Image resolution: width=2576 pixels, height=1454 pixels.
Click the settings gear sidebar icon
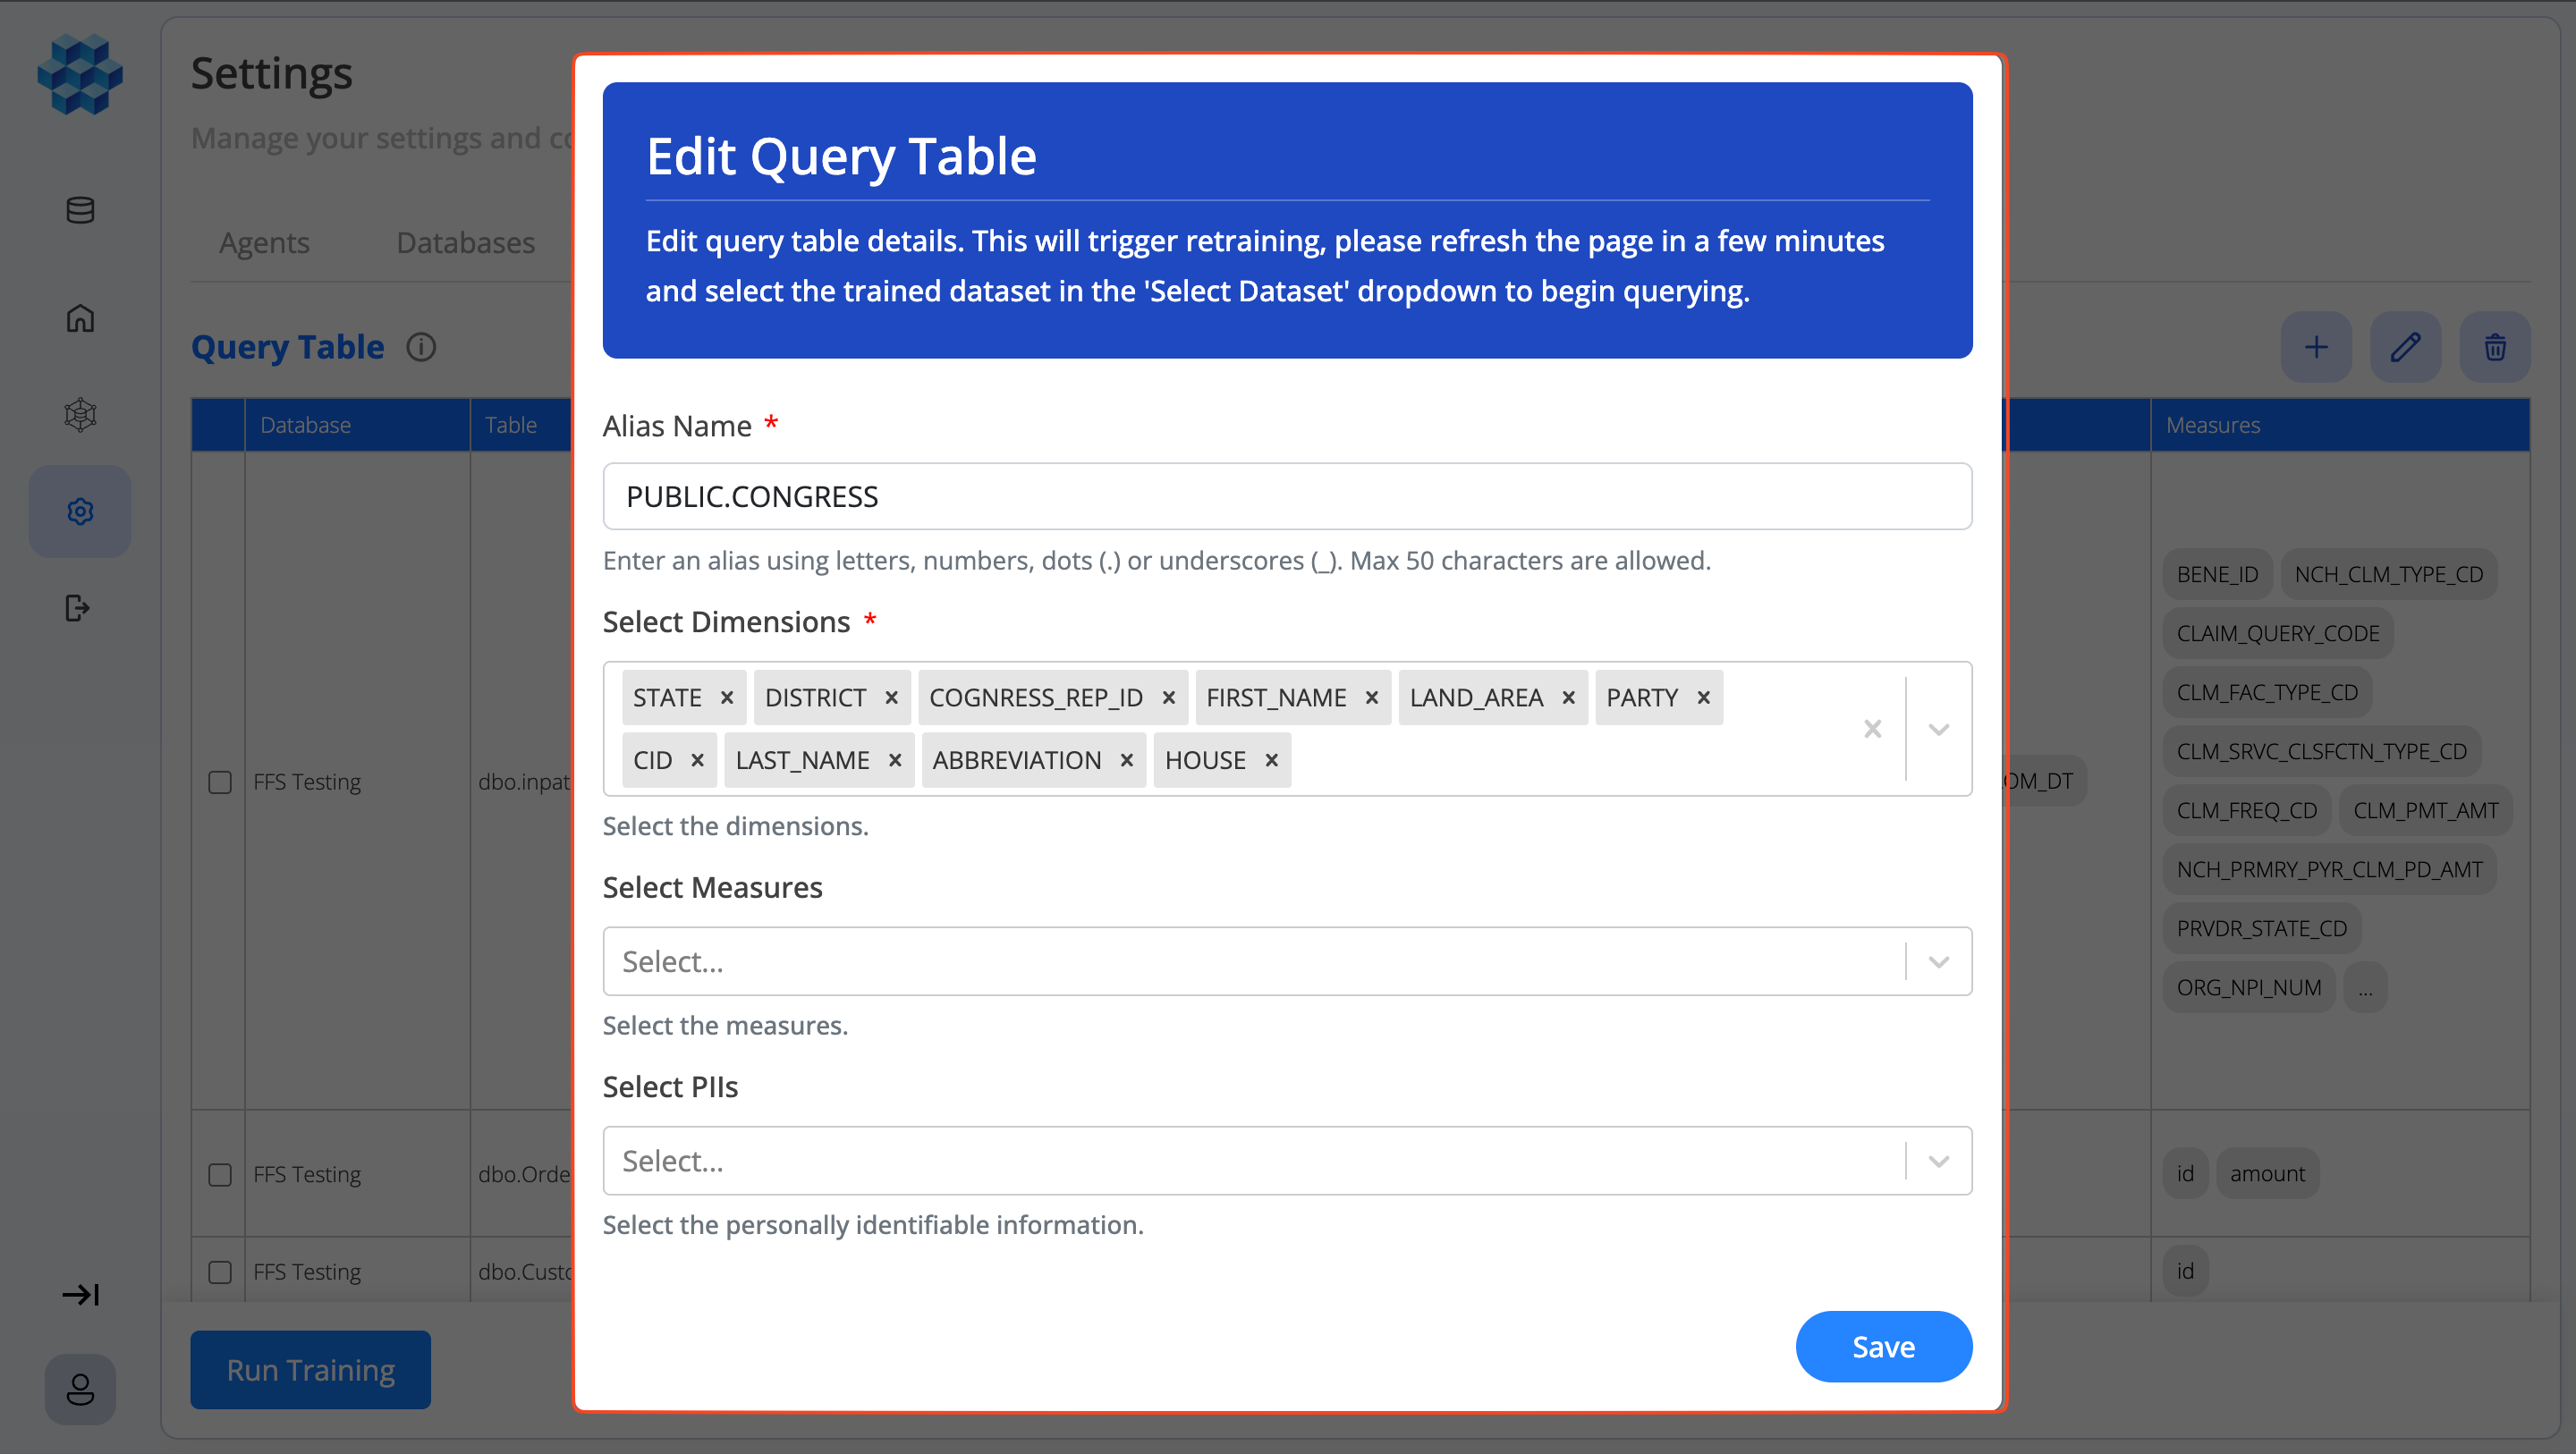pos(80,511)
